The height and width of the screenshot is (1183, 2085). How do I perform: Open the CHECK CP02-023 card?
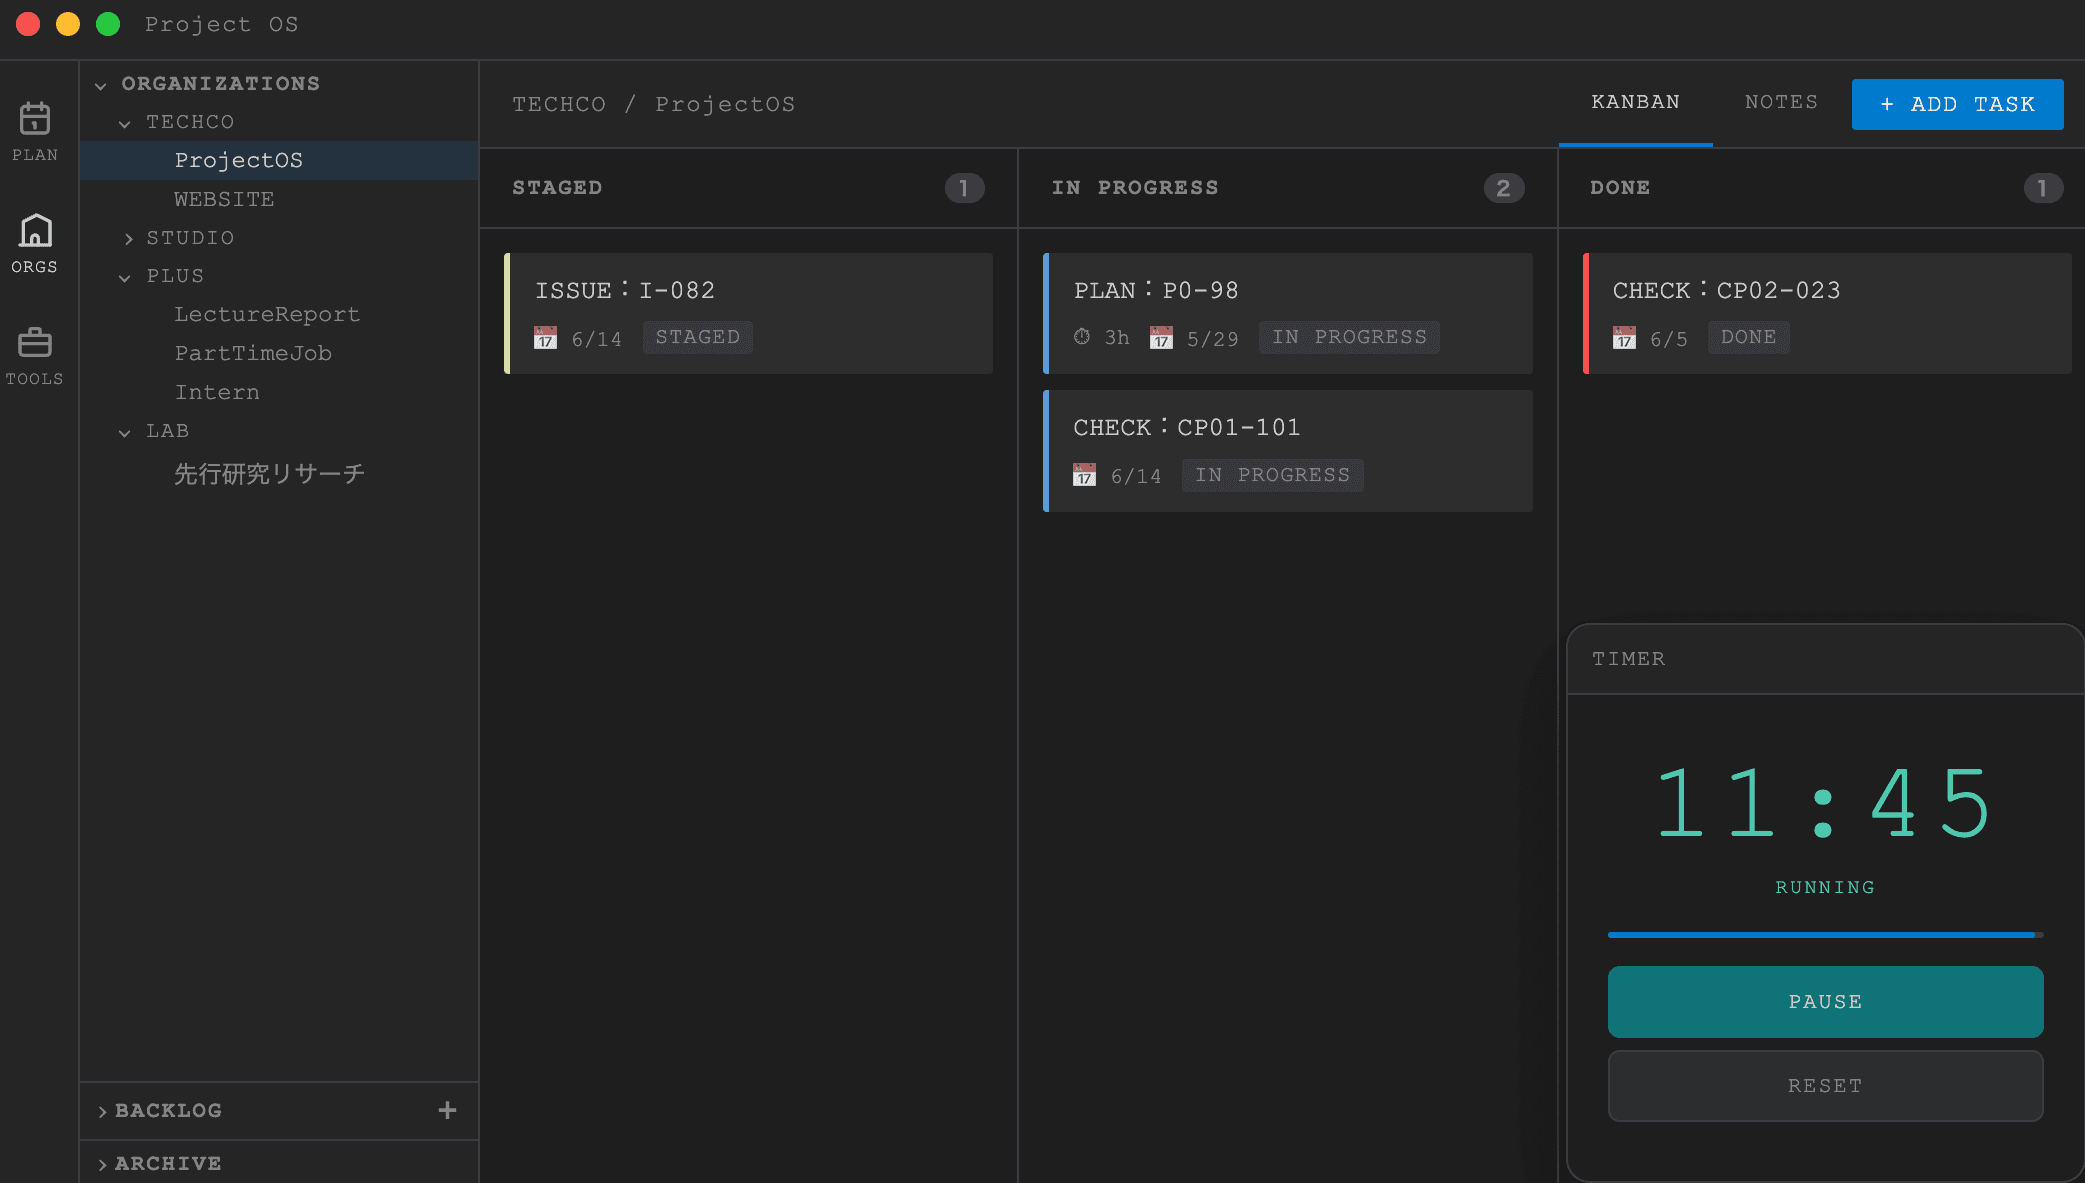click(x=1827, y=313)
